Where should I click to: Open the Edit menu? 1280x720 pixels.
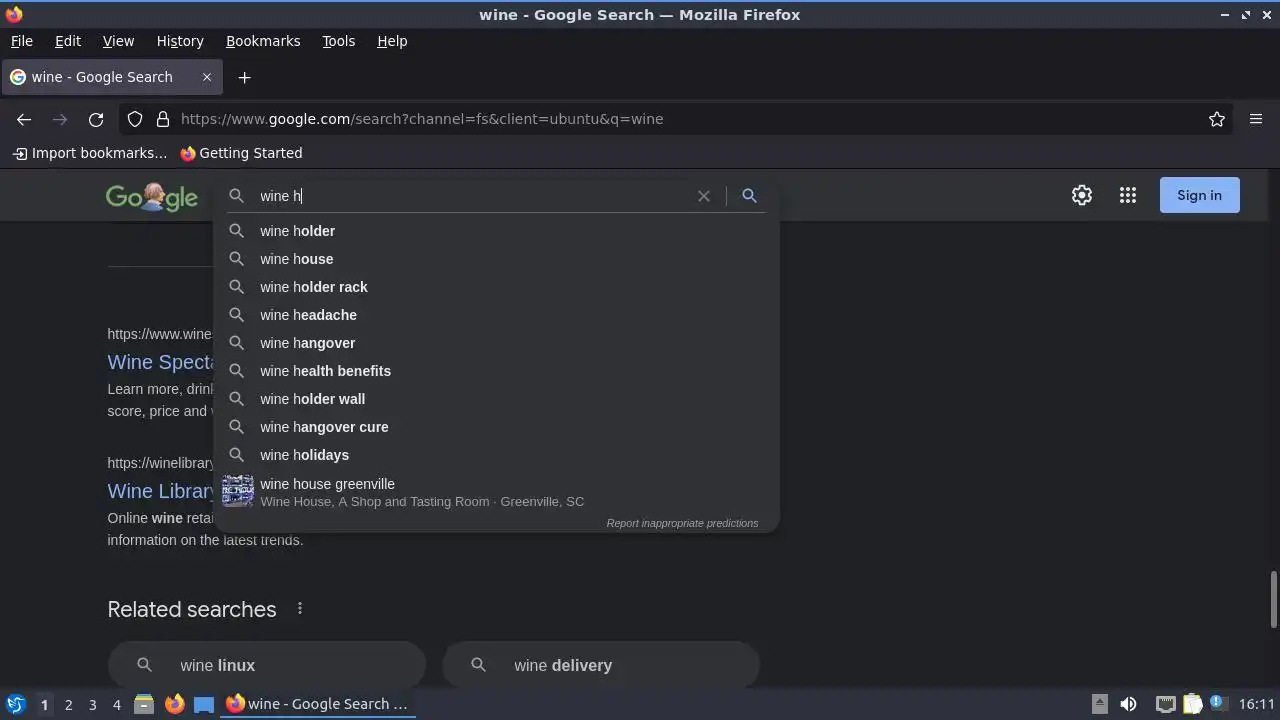point(68,41)
